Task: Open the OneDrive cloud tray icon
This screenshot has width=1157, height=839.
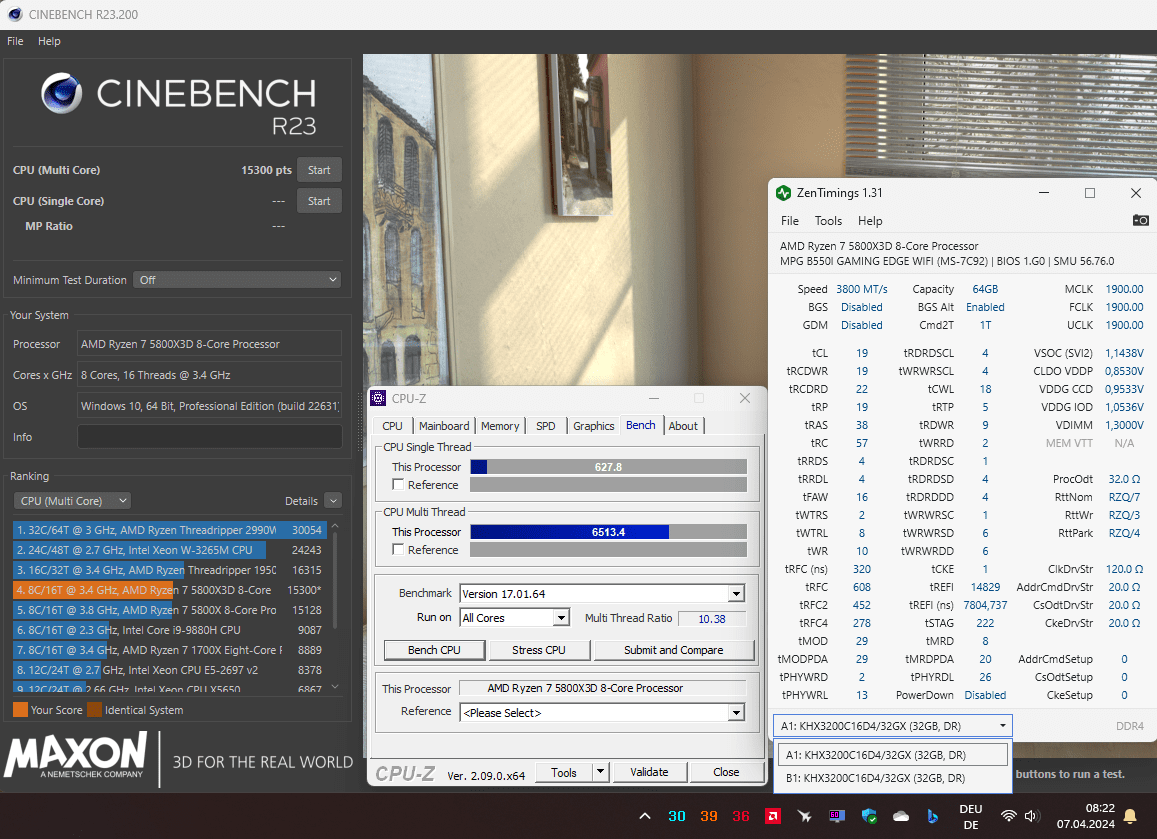Action: (900, 816)
